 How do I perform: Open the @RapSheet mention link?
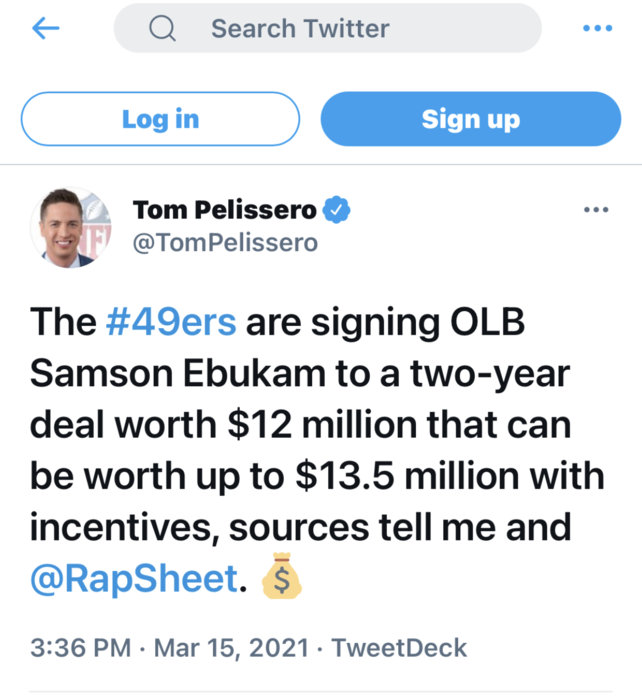[x=134, y=579]
